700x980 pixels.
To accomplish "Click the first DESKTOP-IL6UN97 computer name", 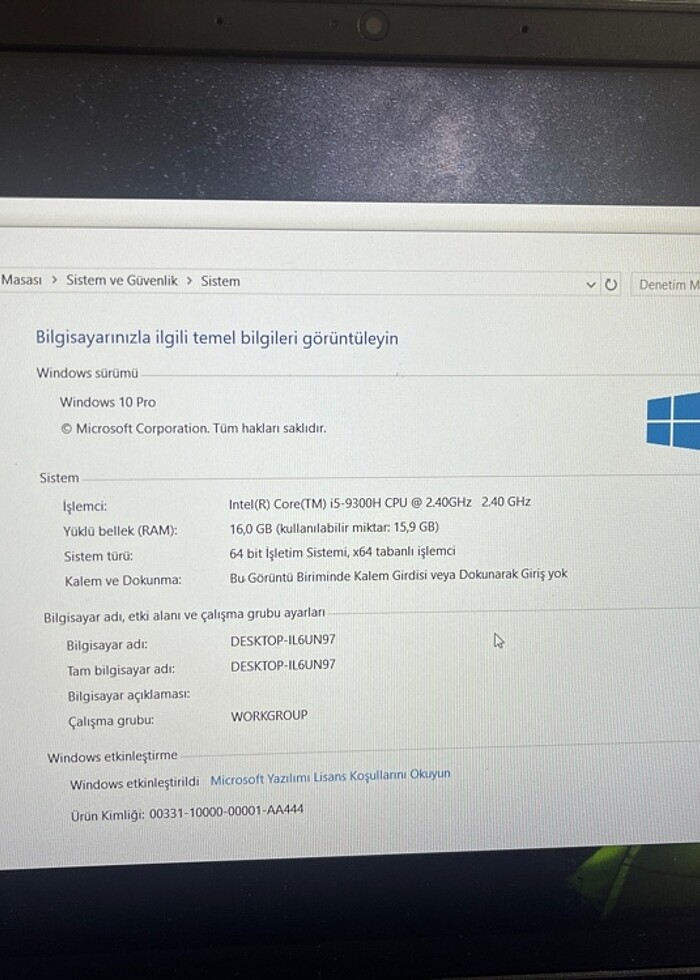I will coord(283,642).
